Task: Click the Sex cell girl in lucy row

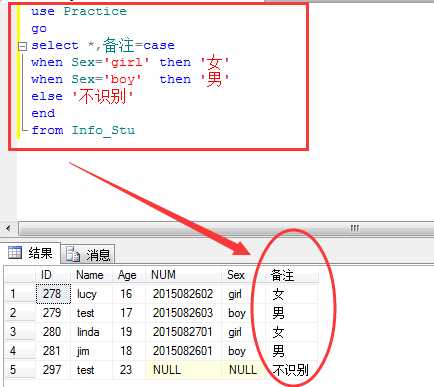Action: click(x=243, y=294)
